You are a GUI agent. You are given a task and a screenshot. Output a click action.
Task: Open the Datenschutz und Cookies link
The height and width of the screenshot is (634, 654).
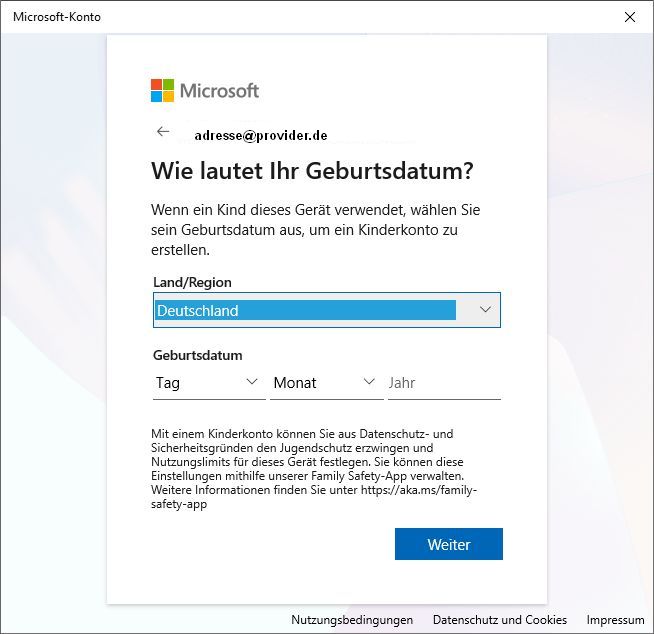(499, 620)
